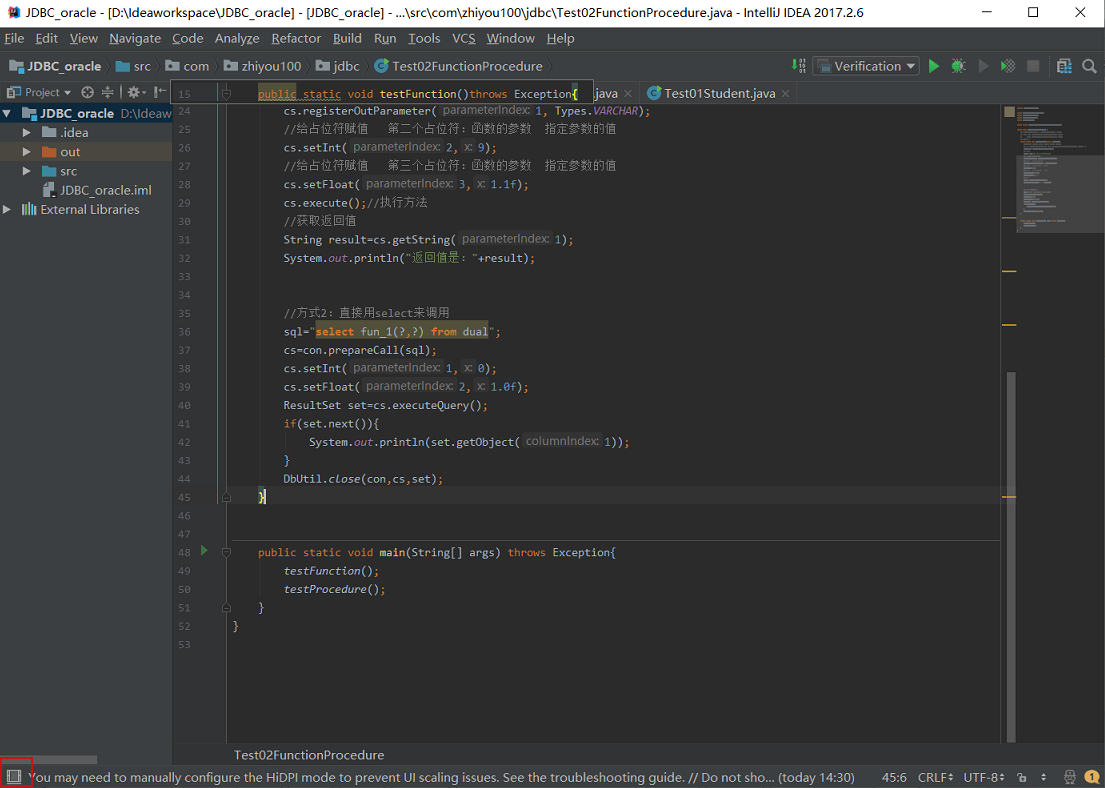This screenshot has height=788, width=1105.
Task: Switch to the Test01Student.java tab
Action: [x=720, y=93]
